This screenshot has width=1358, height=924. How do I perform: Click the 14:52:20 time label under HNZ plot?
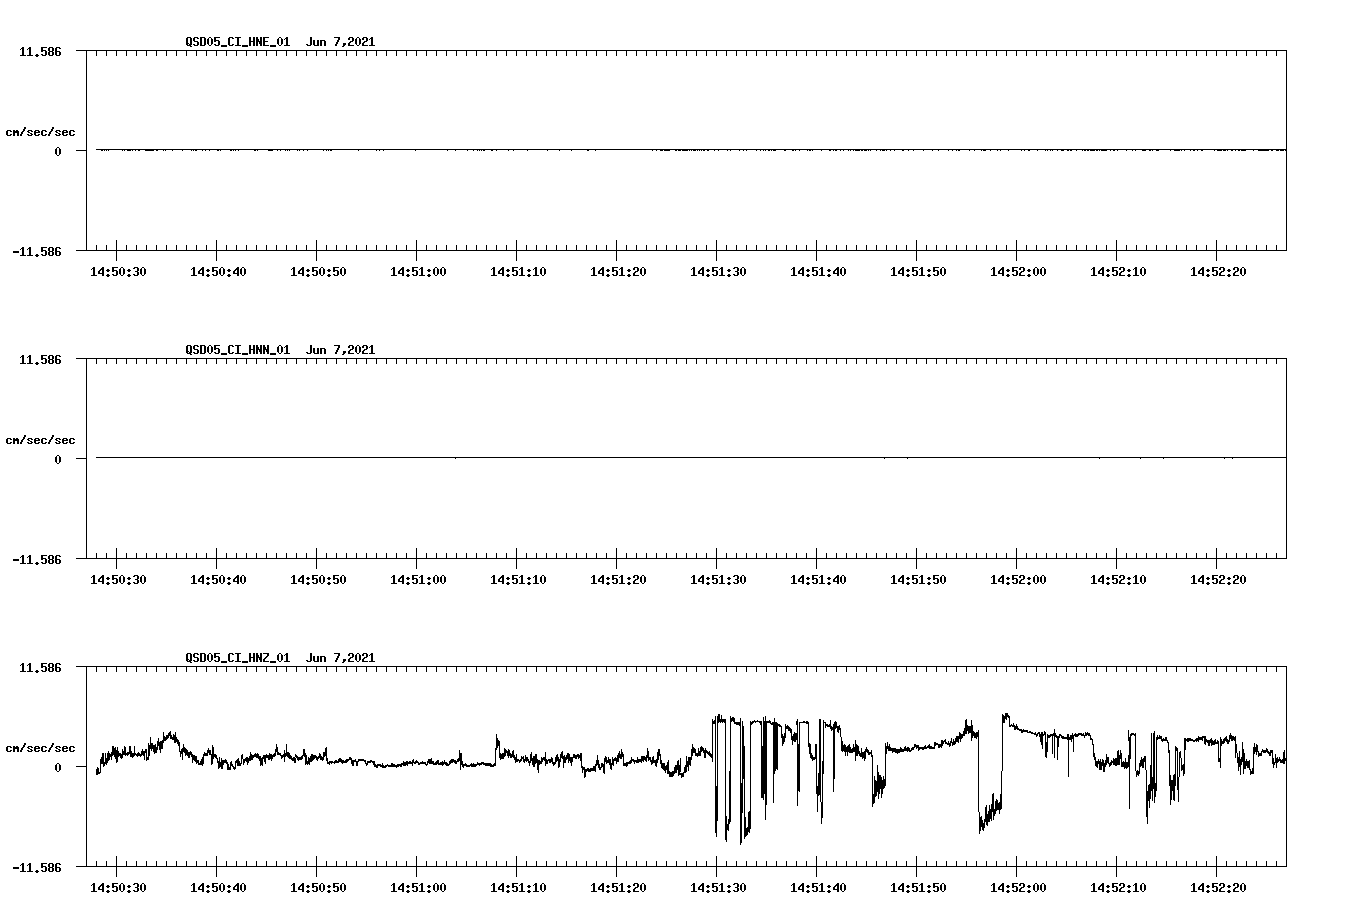point(1218,888)
